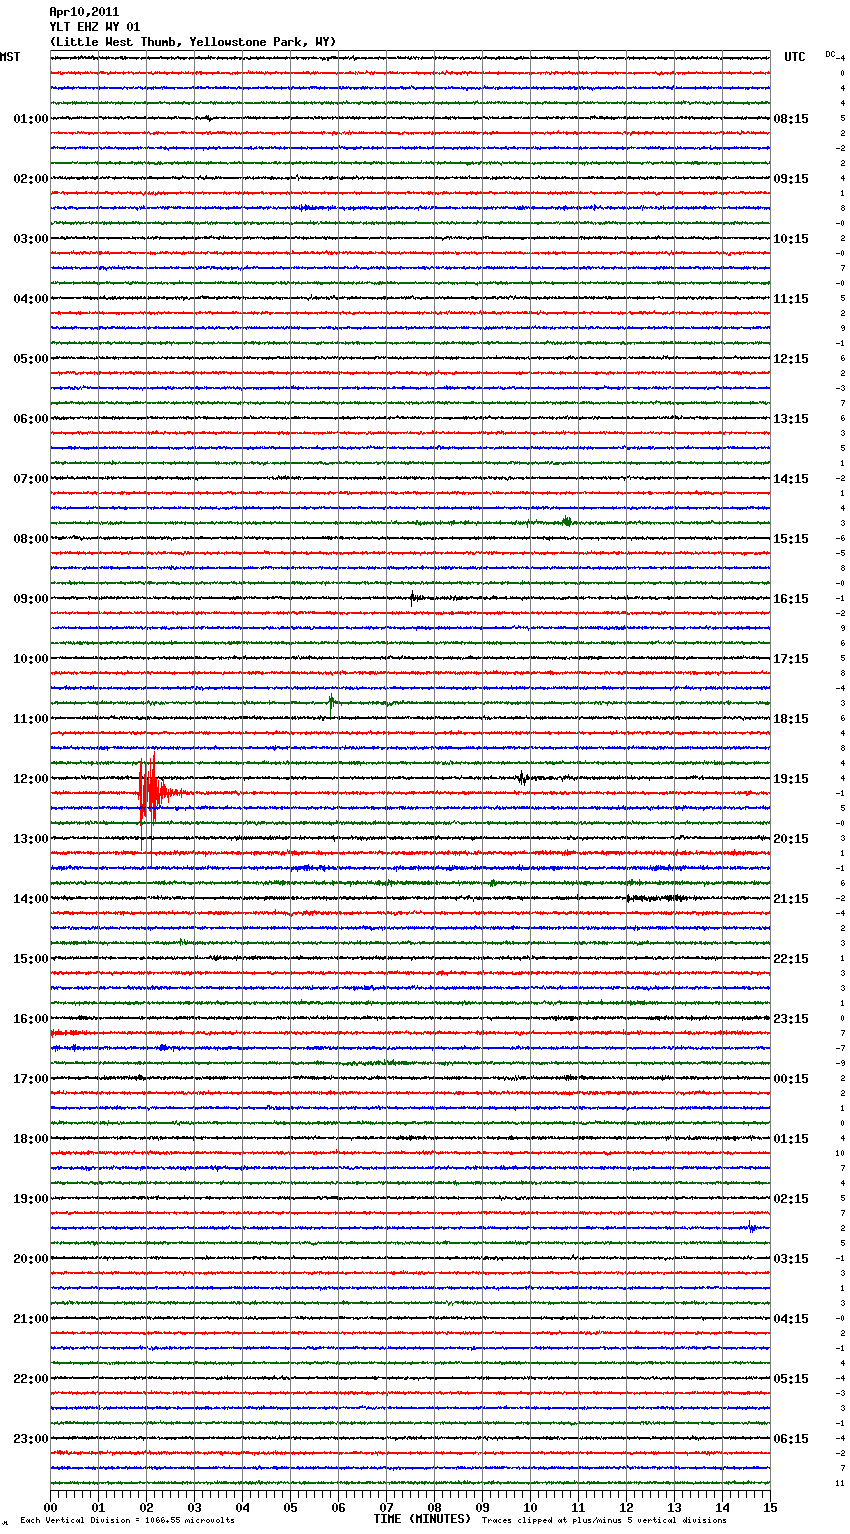Viewport: 850px width, 1534px height.
Task: Select the 01:00 MST time label
Action: pos(30,119)
